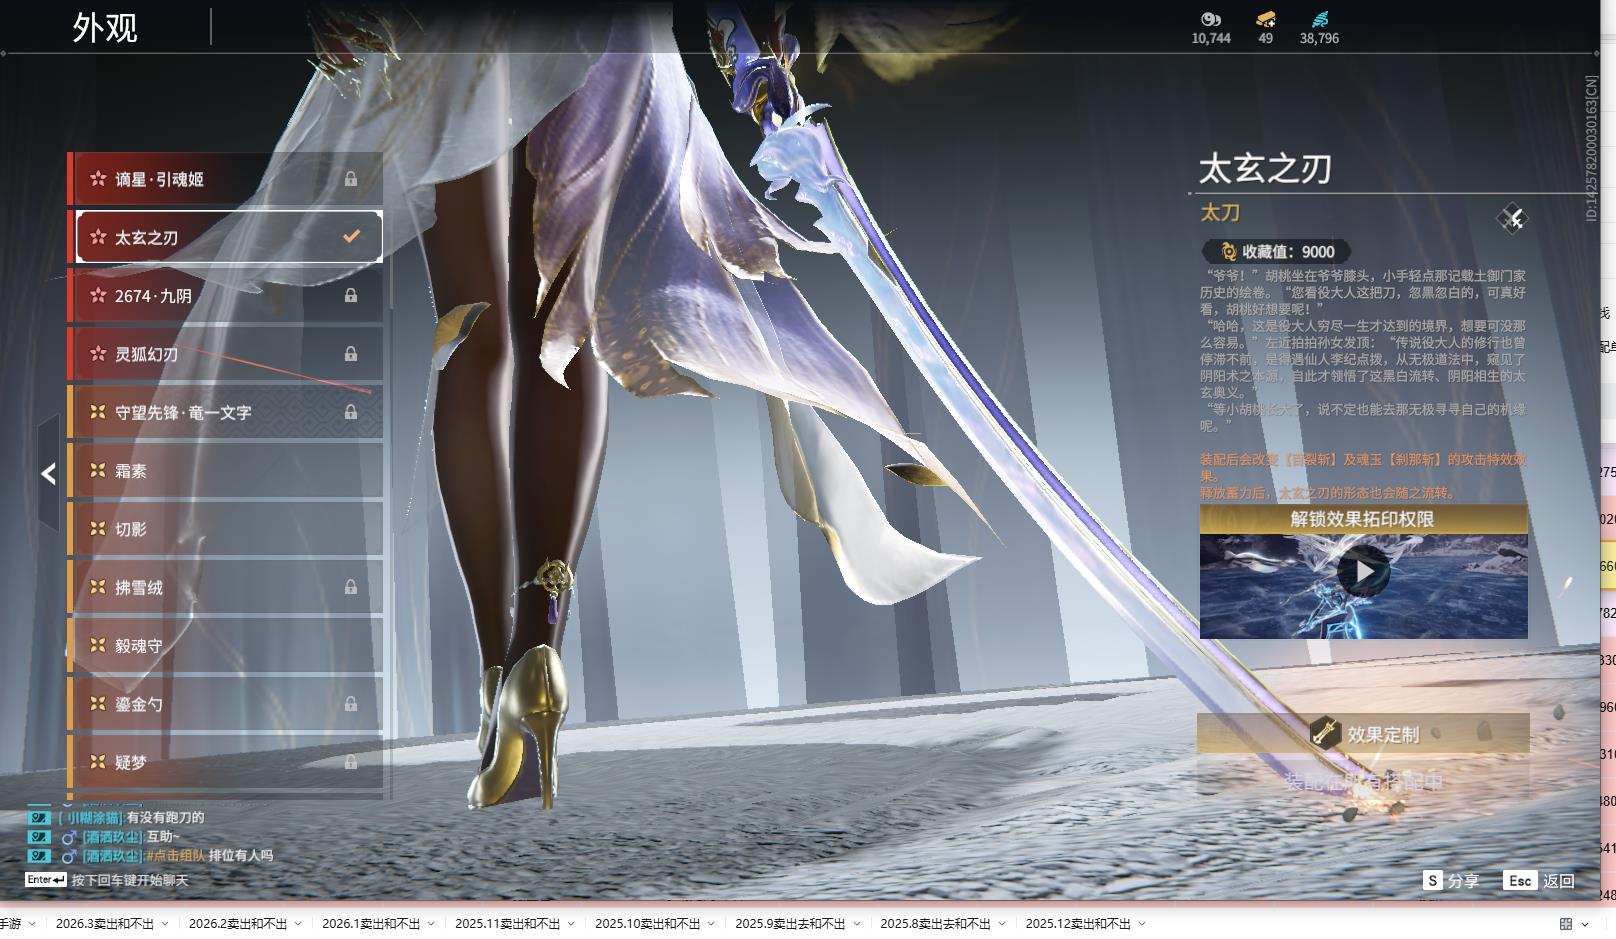The image size is (1616, 939).
Task: Click the lock icon on 摘星·引魂姬
Action: pos(351,179)
